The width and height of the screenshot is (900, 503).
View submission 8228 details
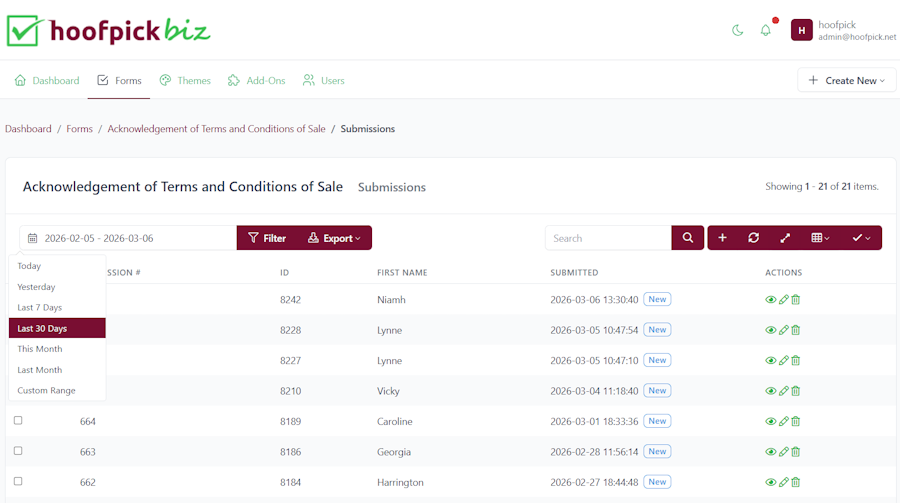tap(770, 330)
